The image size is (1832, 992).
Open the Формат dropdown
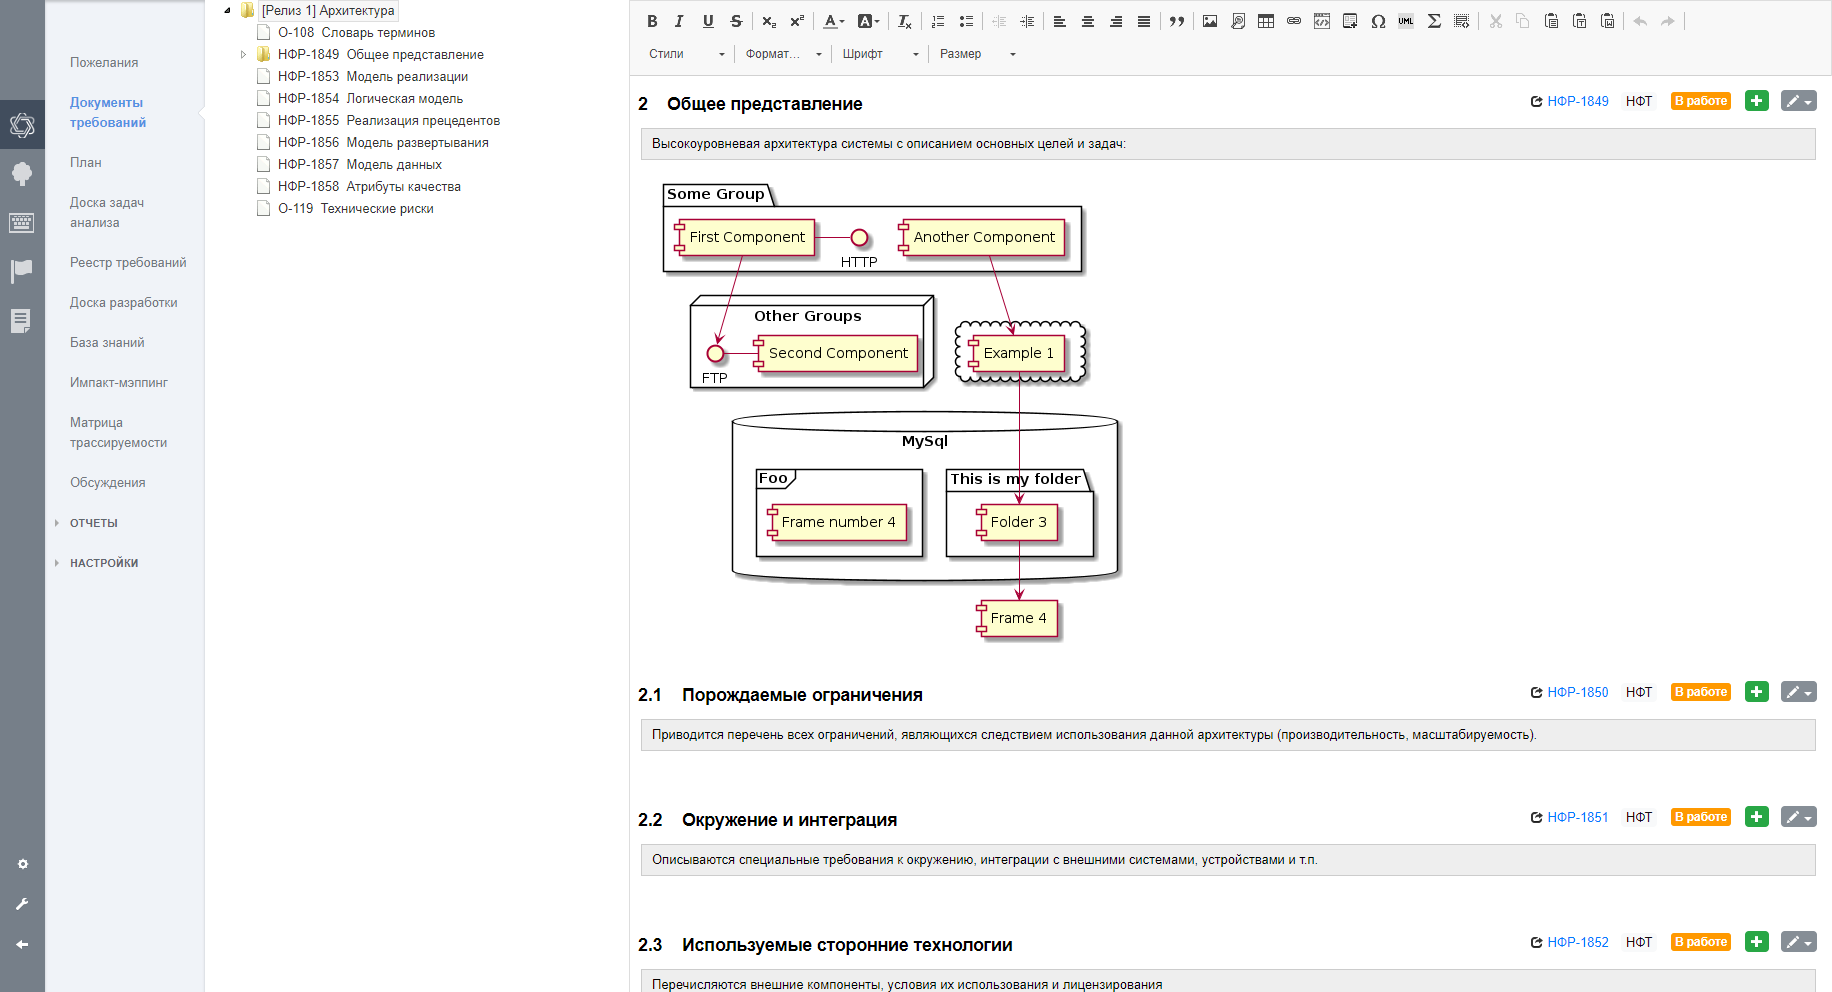click(783, 54)
